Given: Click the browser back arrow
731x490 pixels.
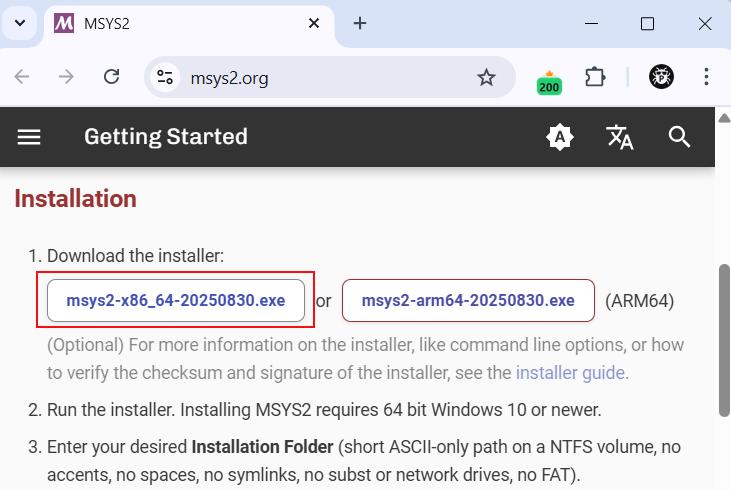Looking at the screenshot, I should point(22,76).
